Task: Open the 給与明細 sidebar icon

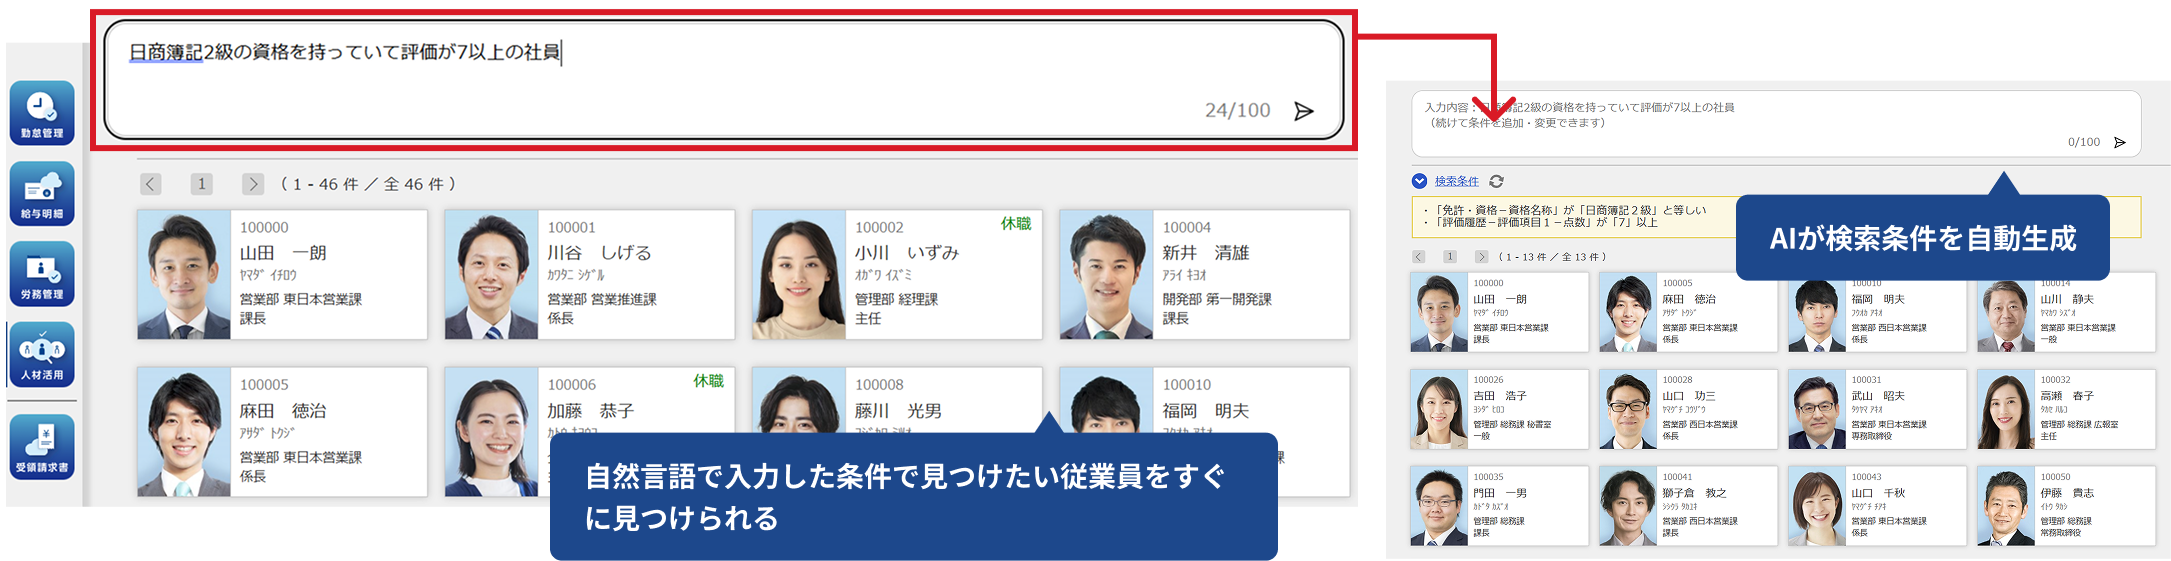Action: point(42,193)
